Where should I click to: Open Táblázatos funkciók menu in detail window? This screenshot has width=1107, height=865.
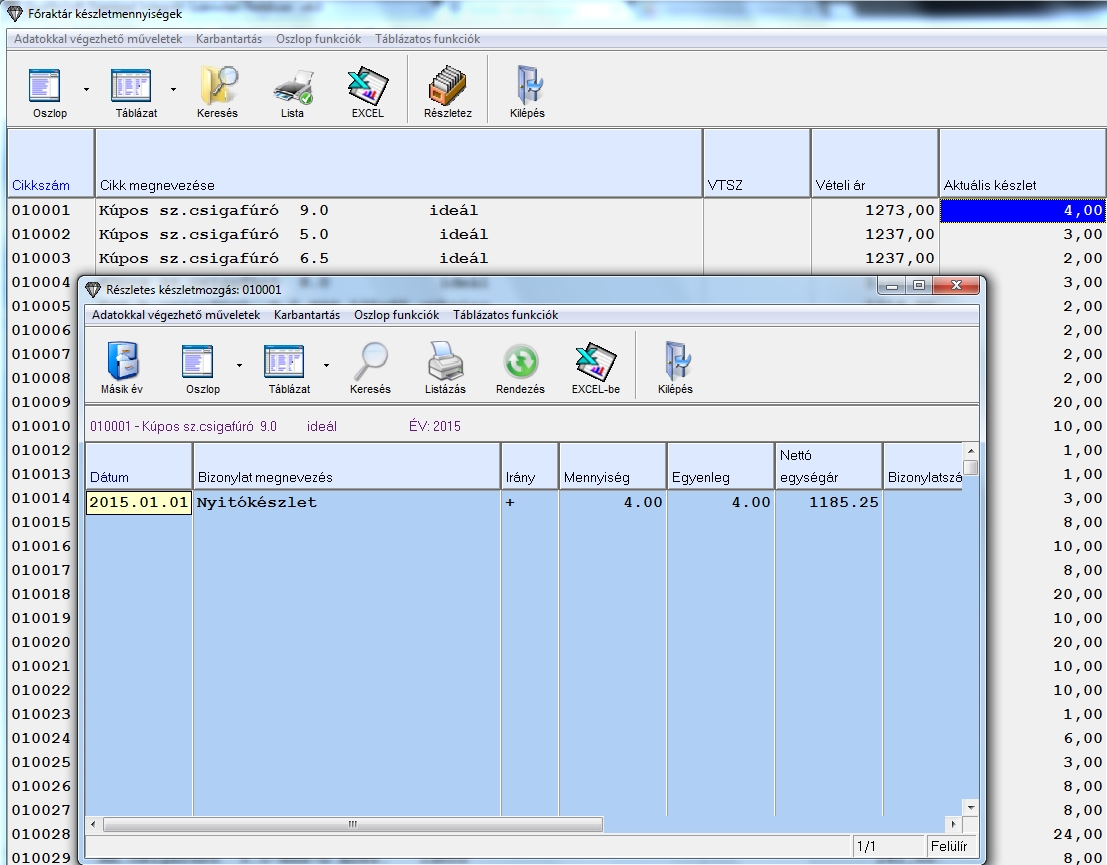(505, 315)
